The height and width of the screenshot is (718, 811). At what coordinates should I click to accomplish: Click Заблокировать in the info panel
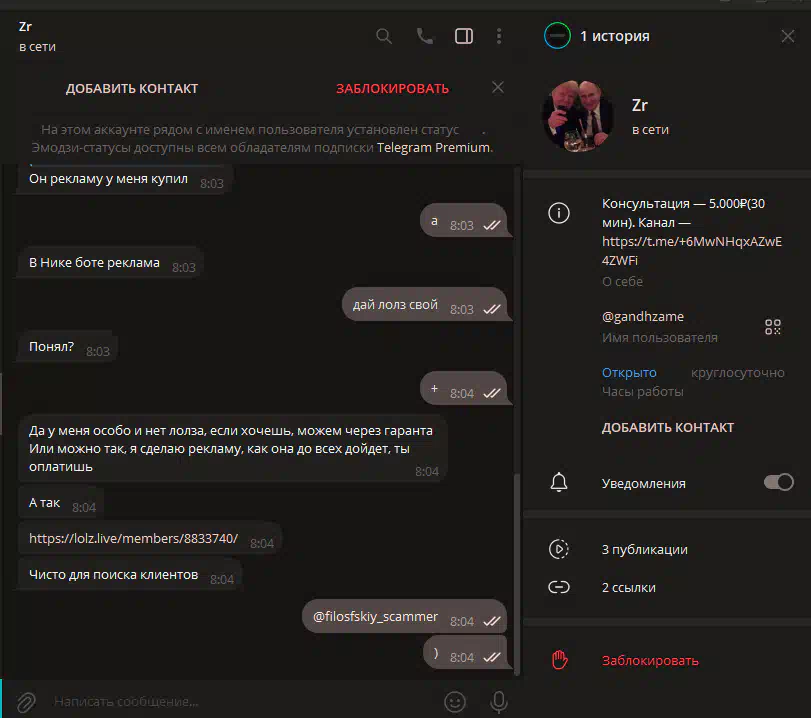coord(650,661)
